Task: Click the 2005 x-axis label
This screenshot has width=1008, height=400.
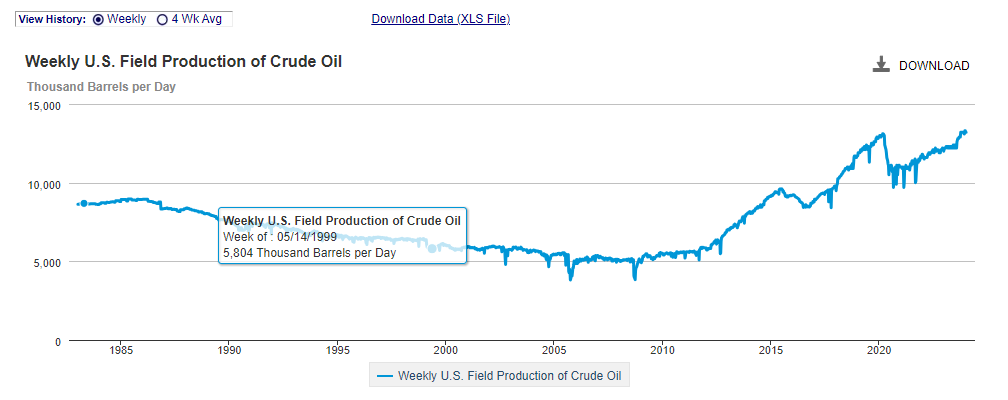Action: click(x=554, y=350)
